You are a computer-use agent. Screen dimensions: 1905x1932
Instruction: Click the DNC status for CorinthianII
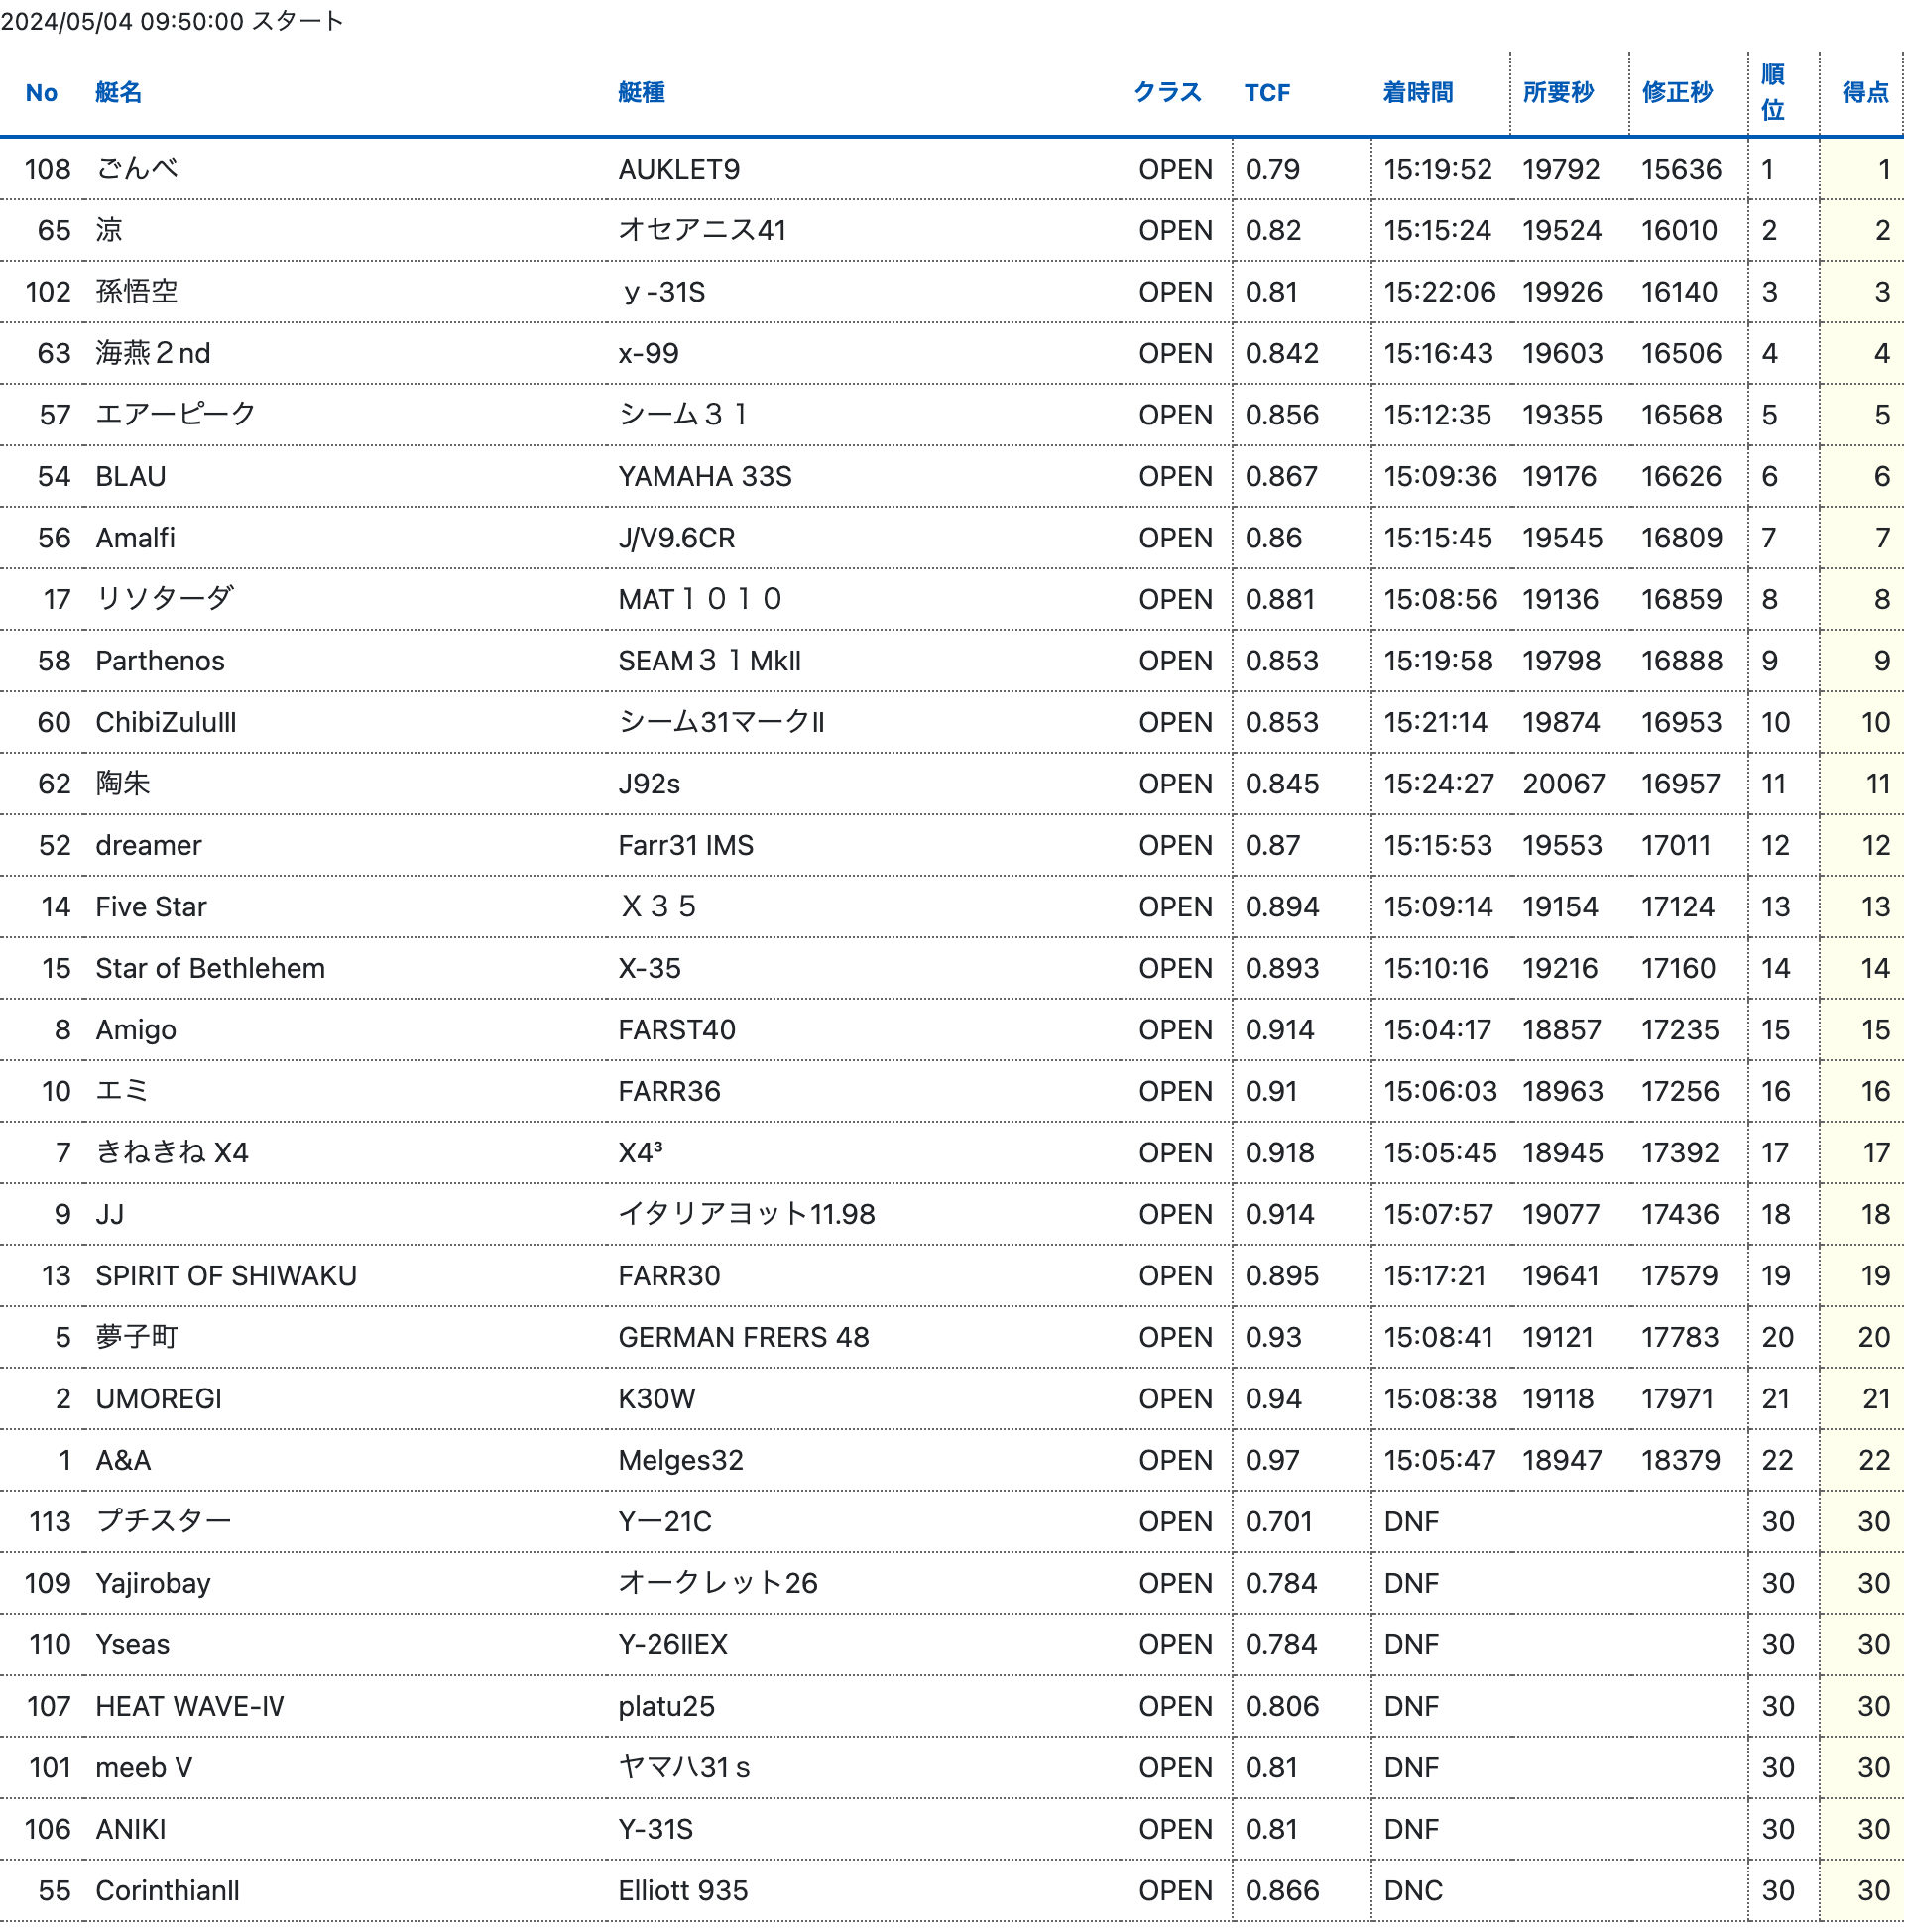point(1412,1890)
